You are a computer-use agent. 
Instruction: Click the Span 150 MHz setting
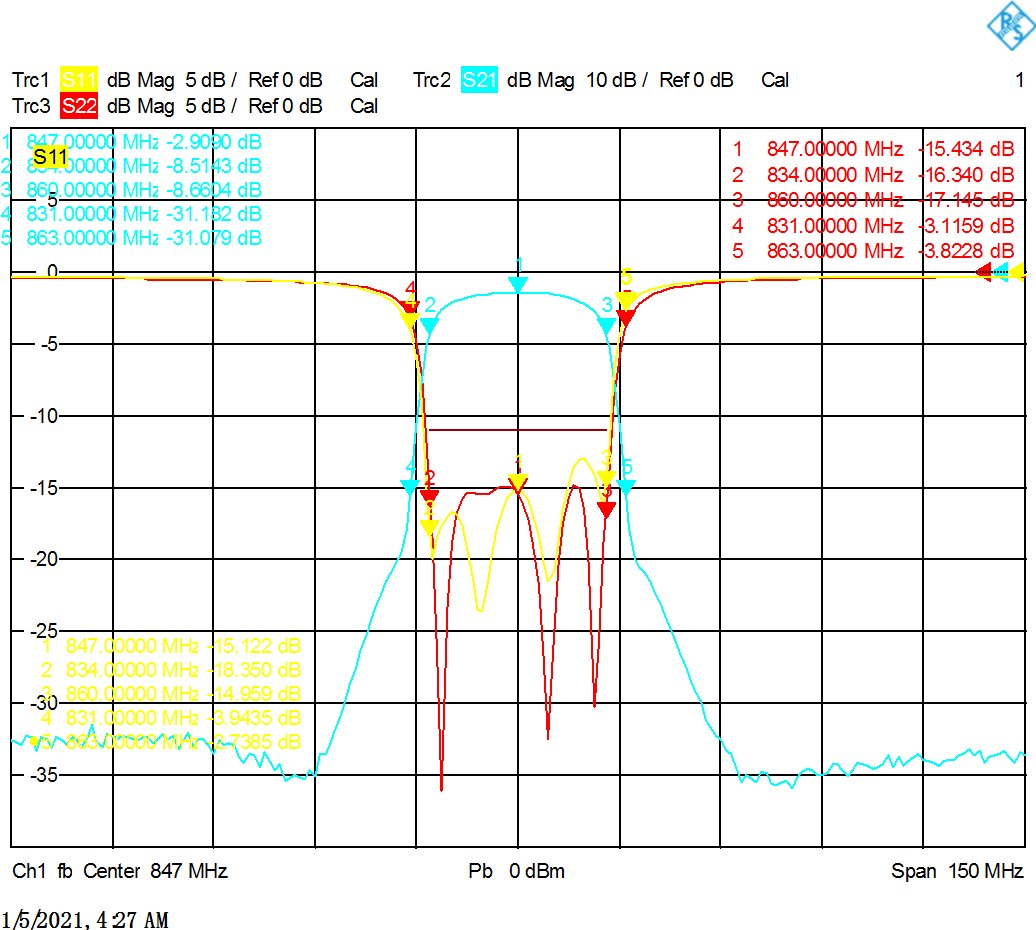pos(957,871)
